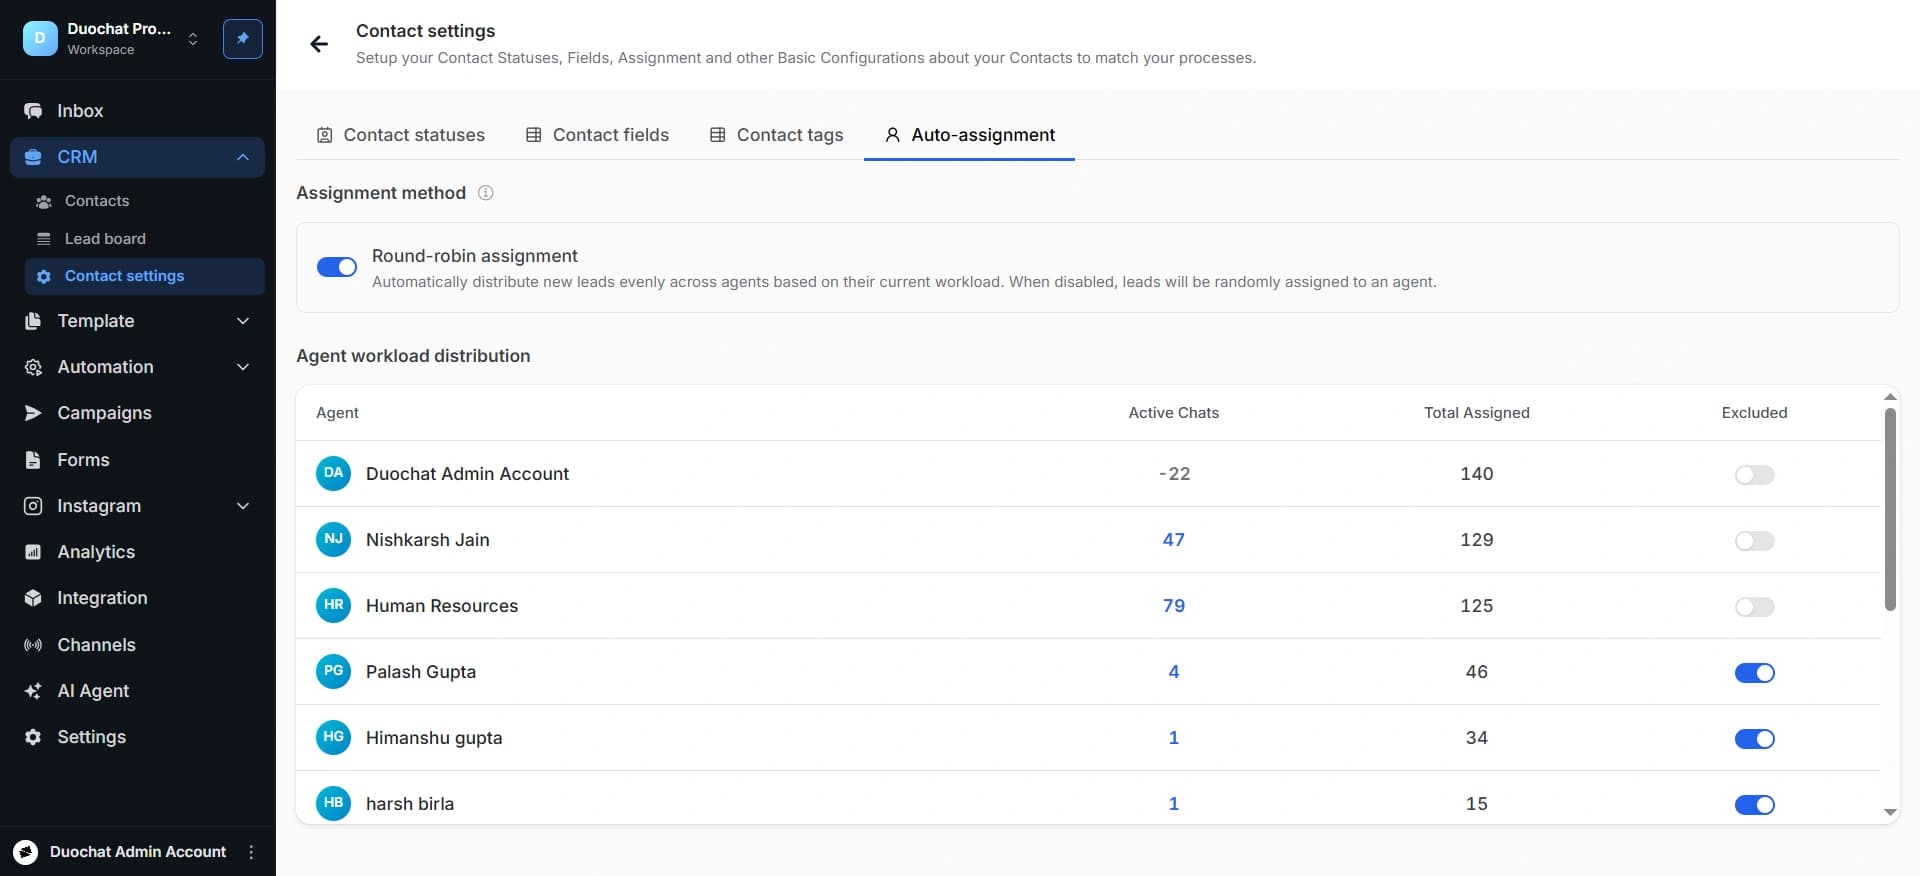Viewport: 1920px width, 876px height.
Task: Click the PG agent avatar
Action: coord(333,671)
